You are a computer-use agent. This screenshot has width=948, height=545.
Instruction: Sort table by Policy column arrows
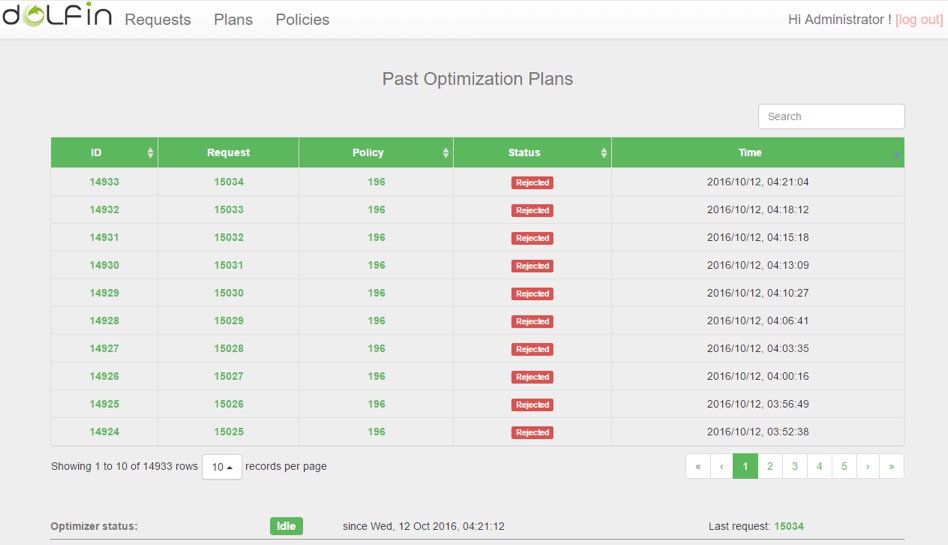446,153
